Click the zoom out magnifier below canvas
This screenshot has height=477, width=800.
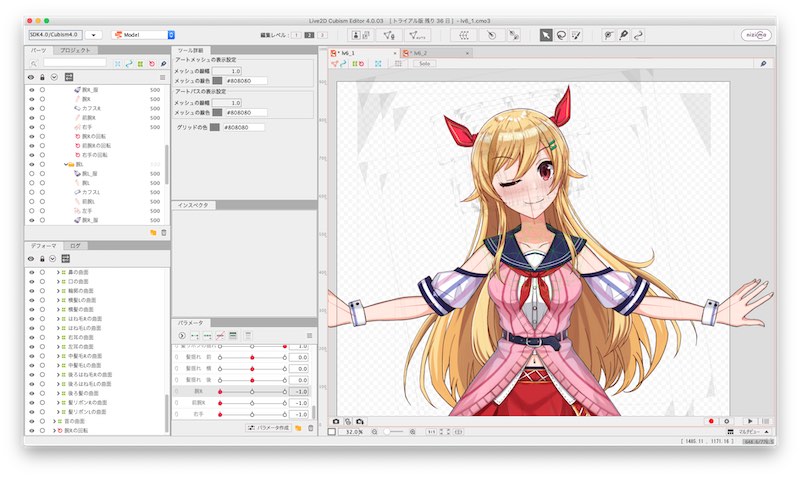[x=374, y=432]
